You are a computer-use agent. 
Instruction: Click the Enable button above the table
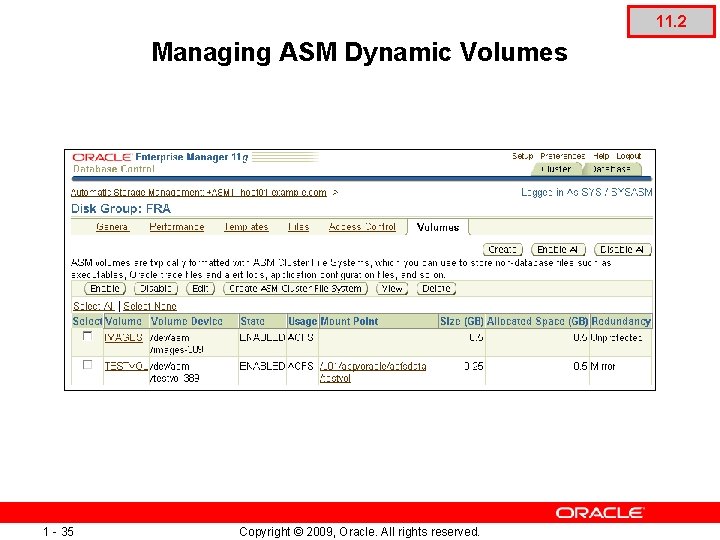coord(105,288)
